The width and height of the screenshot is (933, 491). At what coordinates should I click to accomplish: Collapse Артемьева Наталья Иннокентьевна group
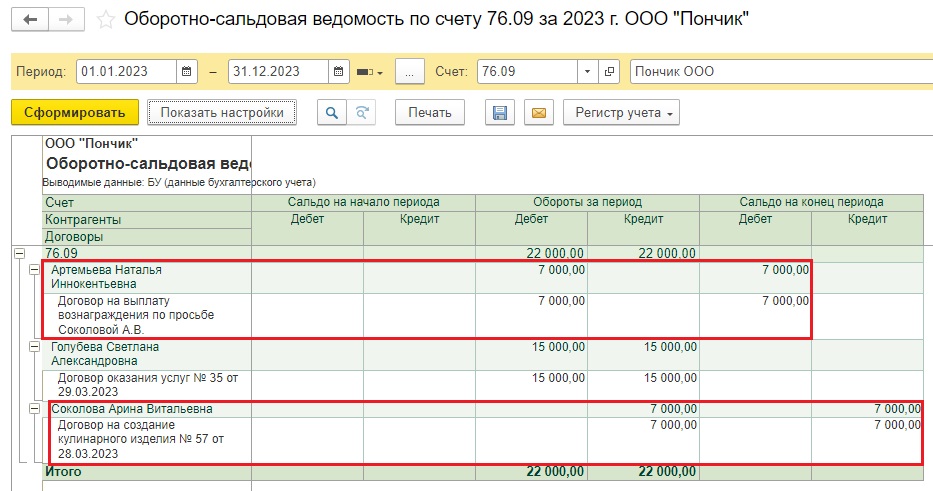35,270
